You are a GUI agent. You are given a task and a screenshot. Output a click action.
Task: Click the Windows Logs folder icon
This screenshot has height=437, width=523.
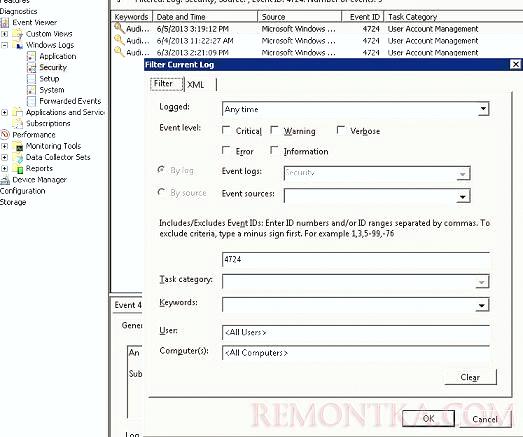point(17,45)
